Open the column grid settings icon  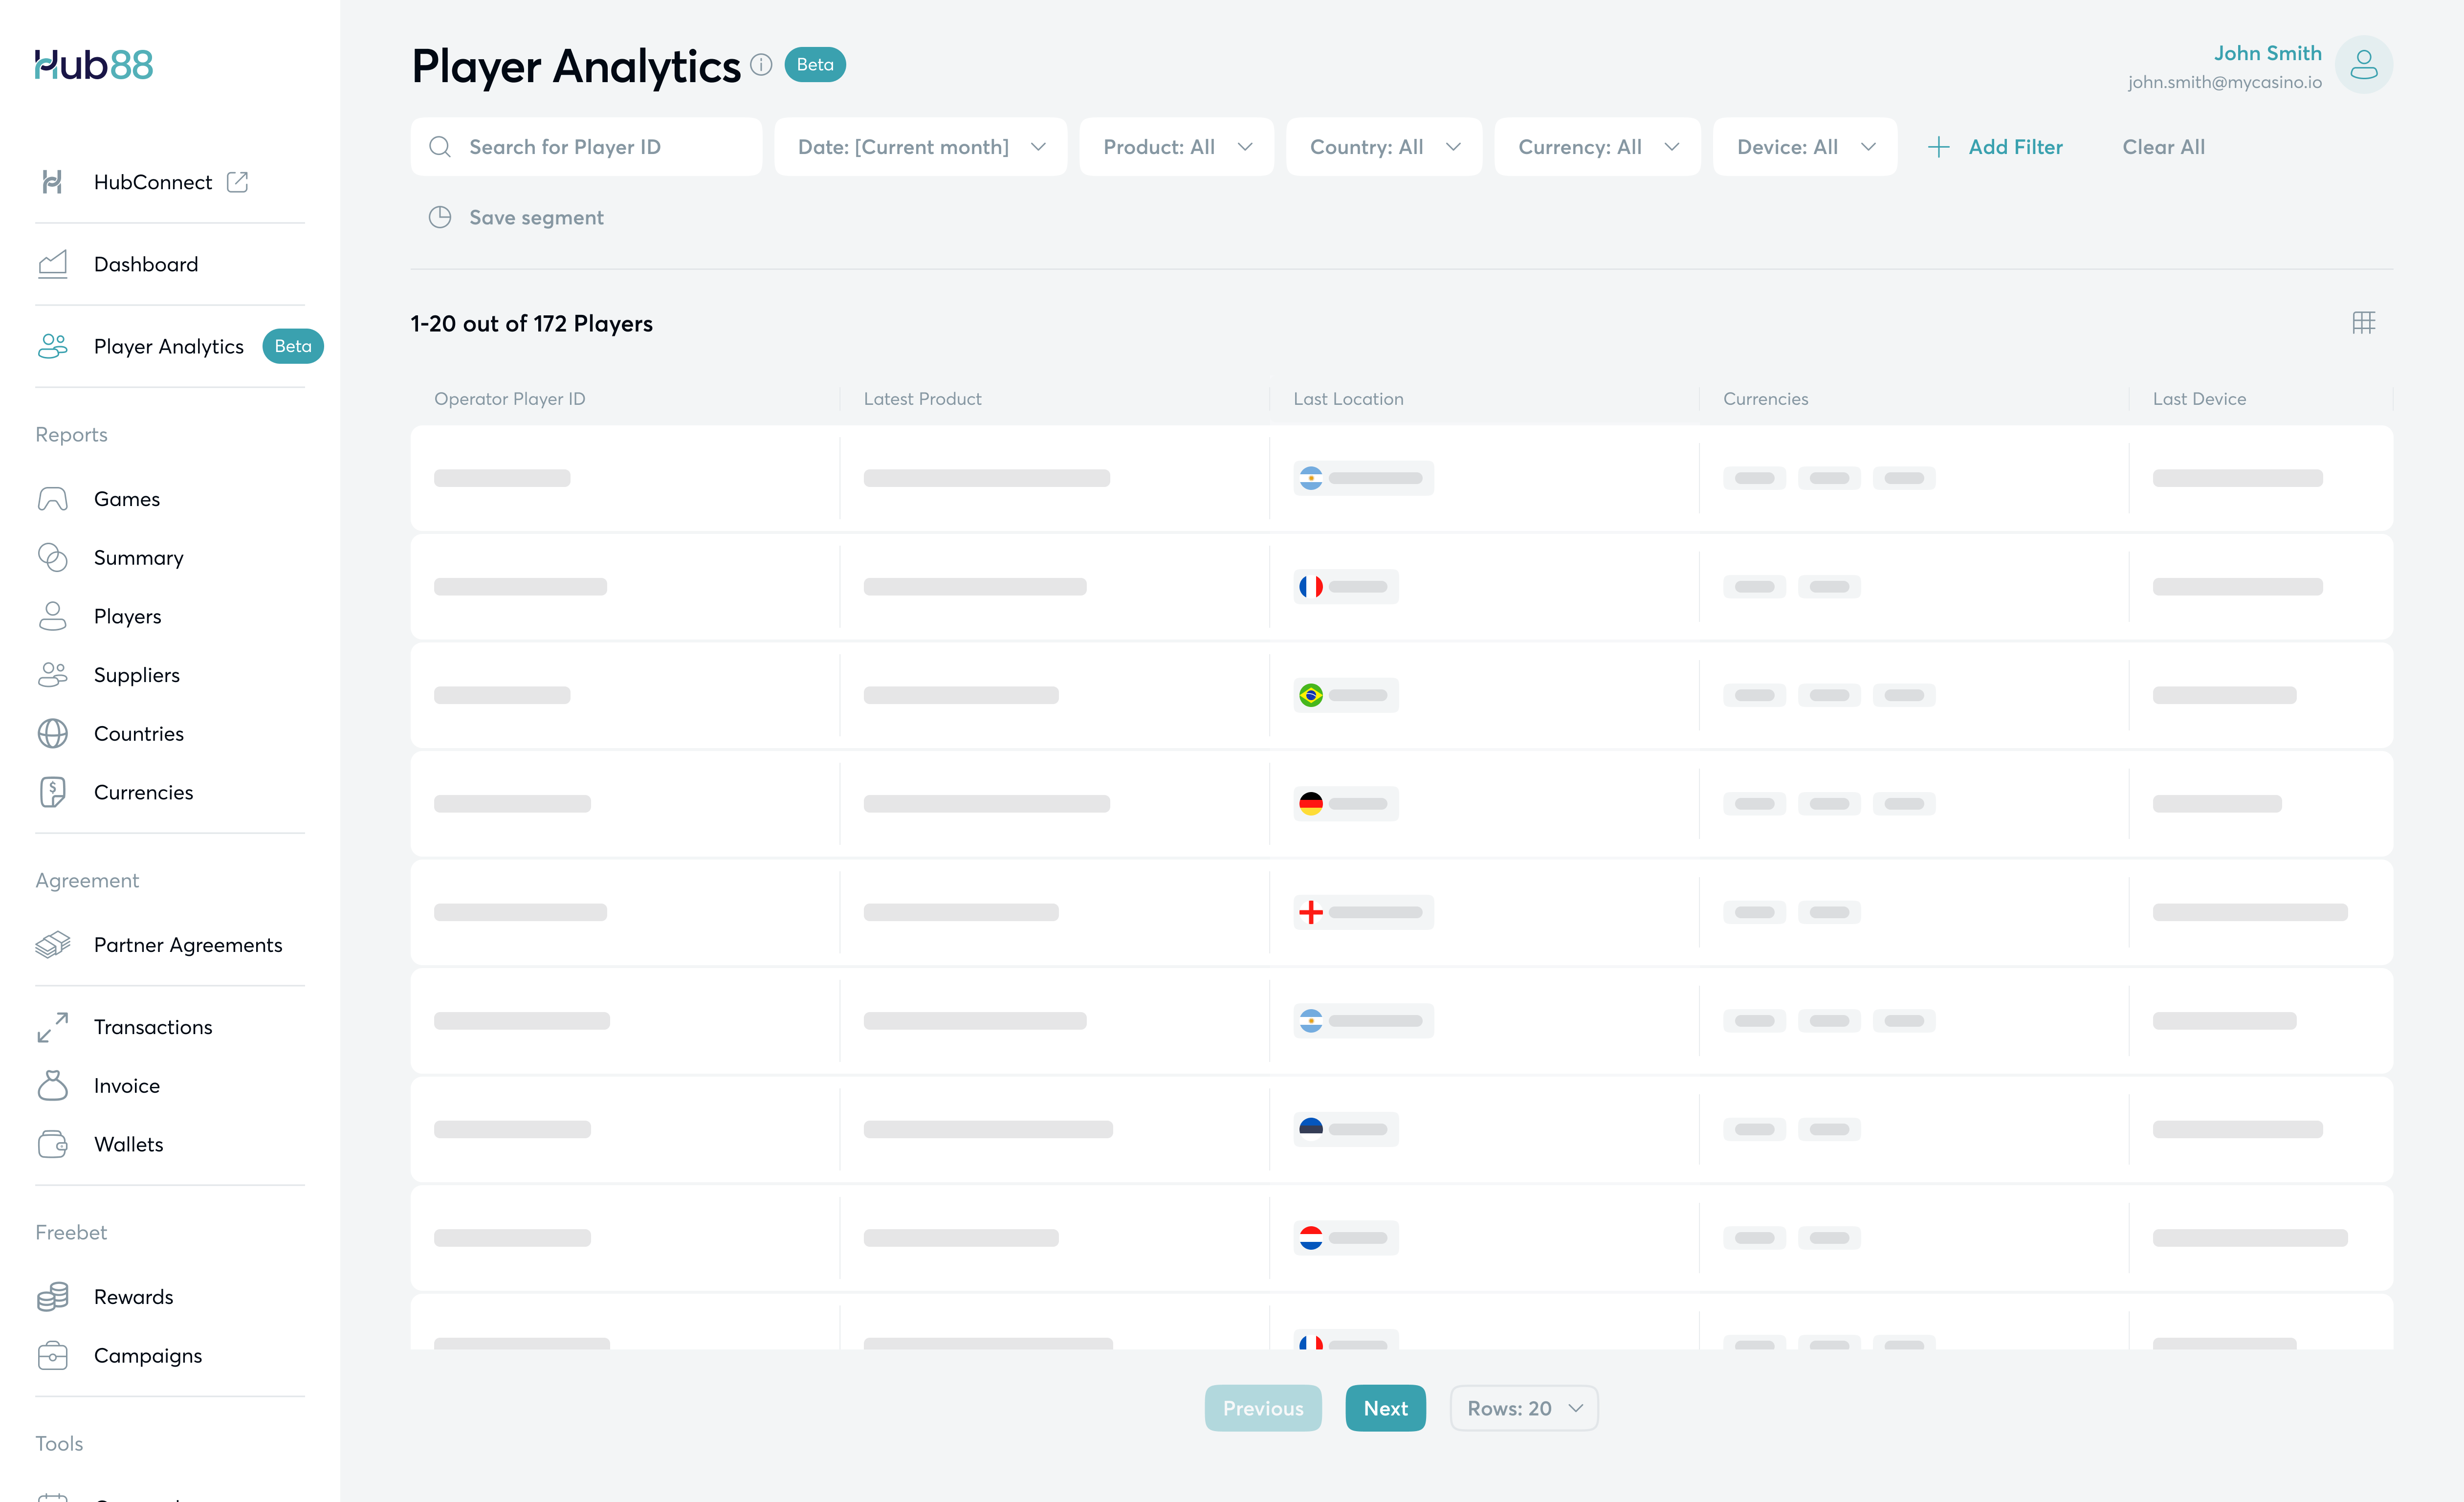[x=2363, y=323]
